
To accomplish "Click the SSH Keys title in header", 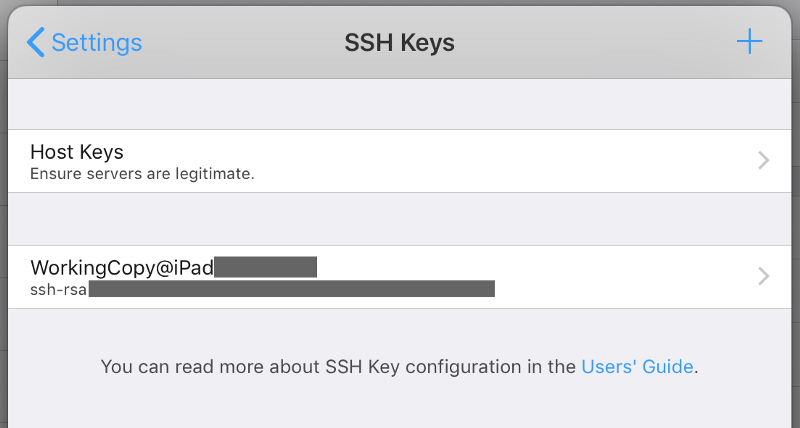I will [399, 42].
